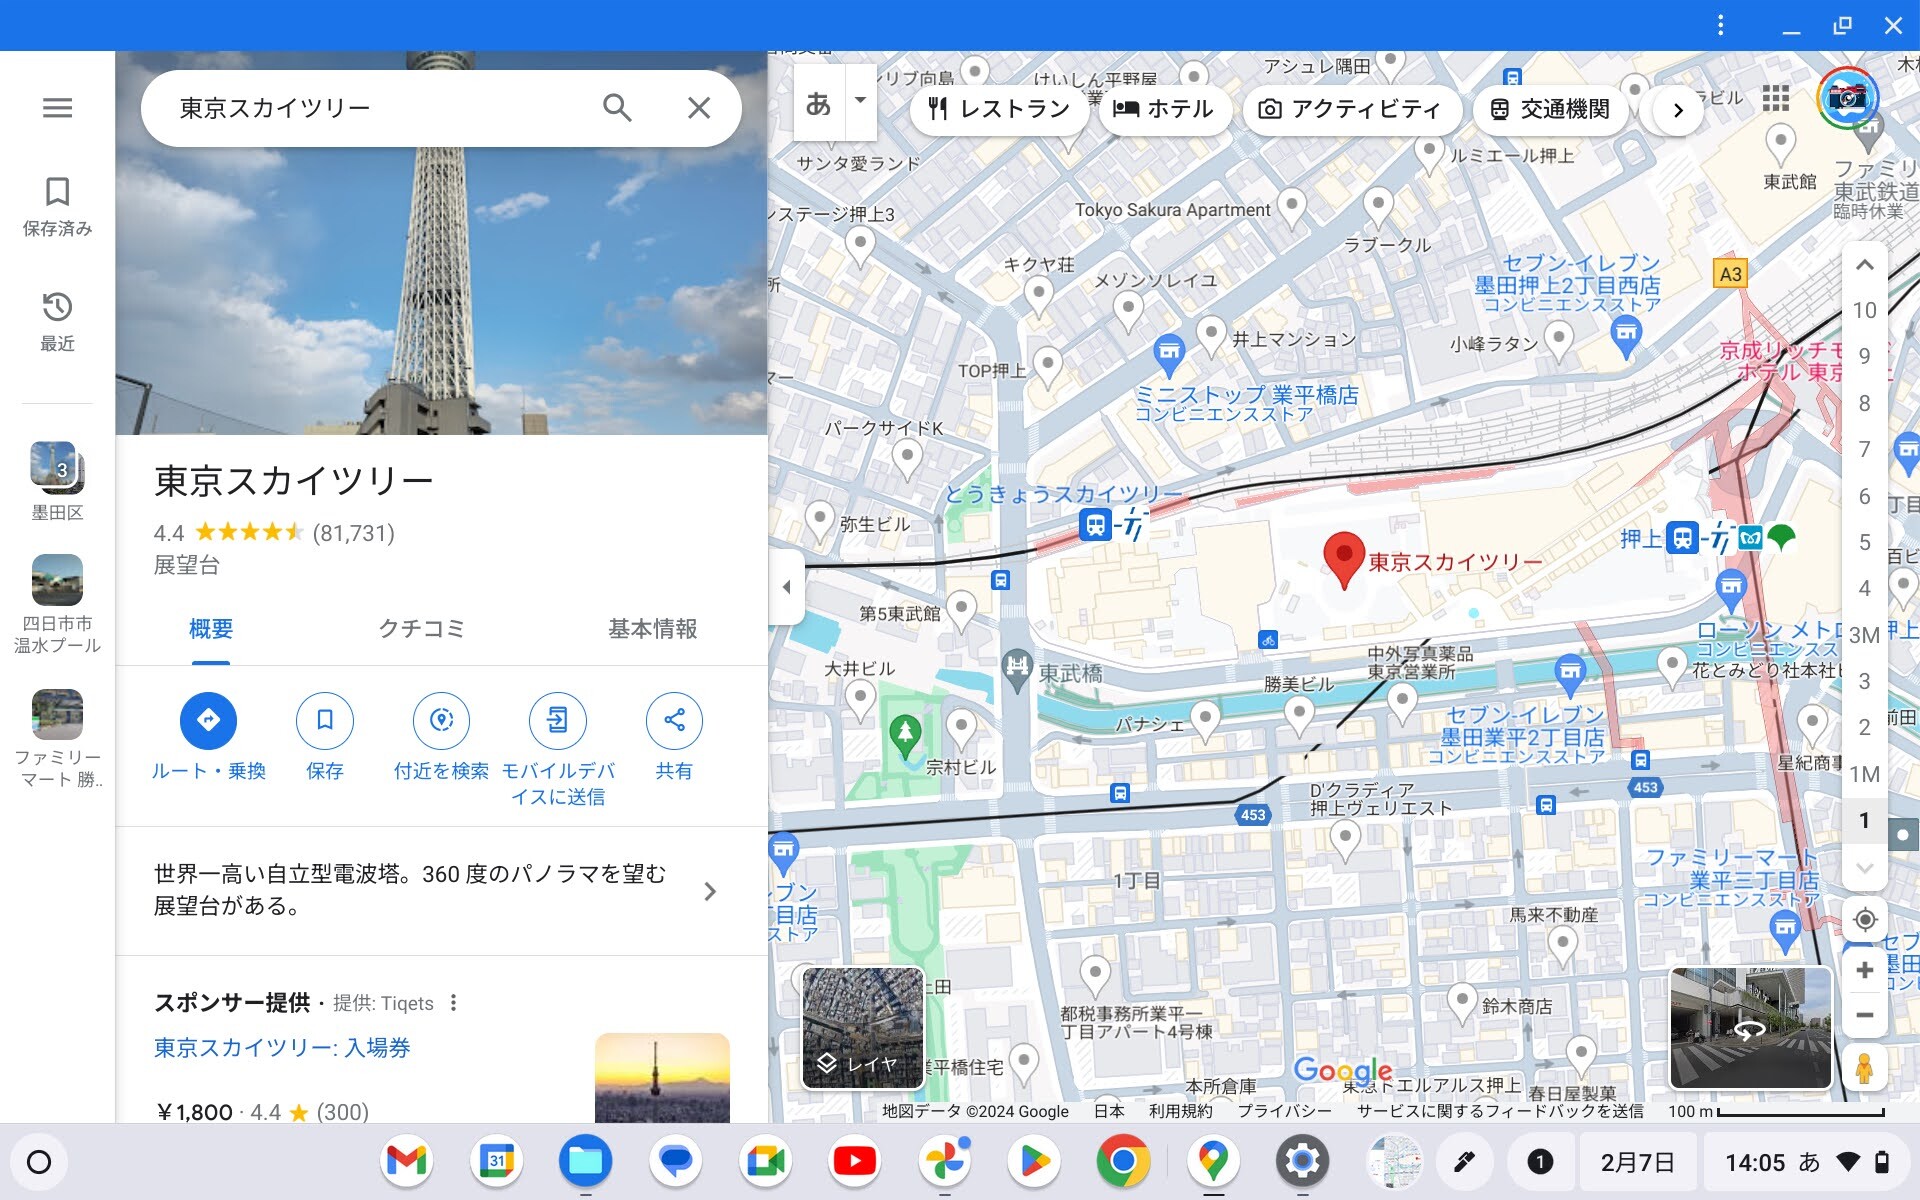This screenshot has width=1920, height=1200.
Task: Click the blue Directions (ルート・乗換) button
Action: click(x=208, y=720)
